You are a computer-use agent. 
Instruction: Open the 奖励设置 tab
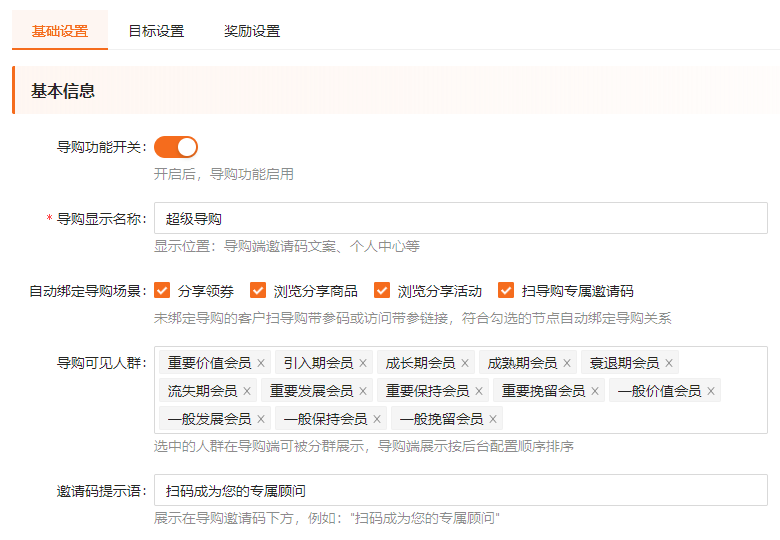[252, 31]
